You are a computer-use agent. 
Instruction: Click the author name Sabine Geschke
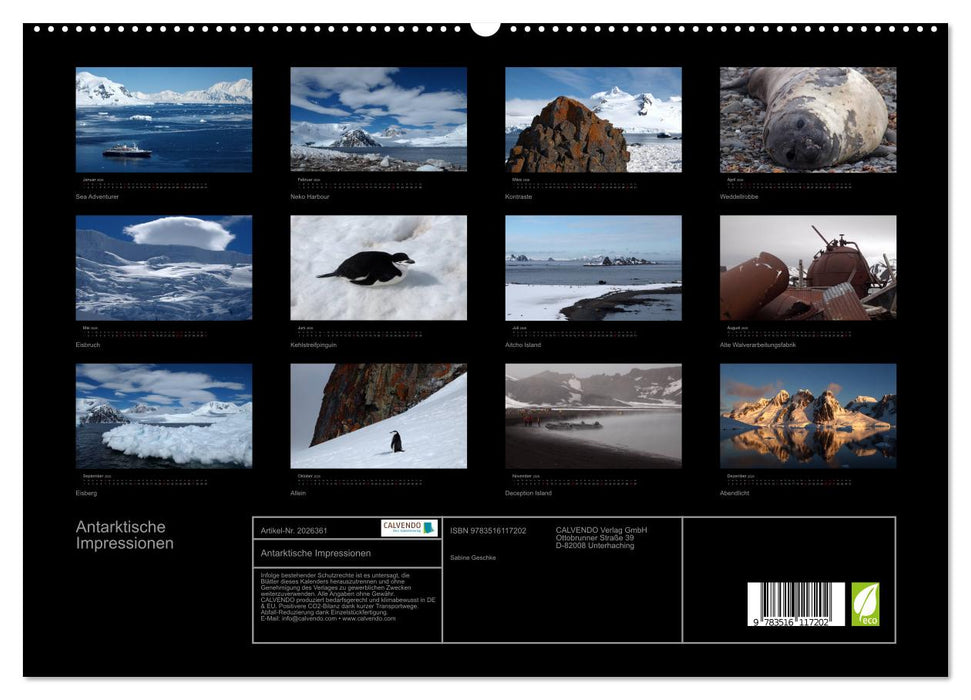474,556
